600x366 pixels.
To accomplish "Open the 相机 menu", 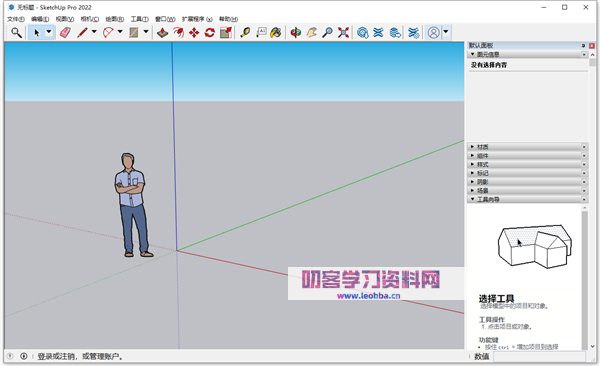I will pos(90,19).
